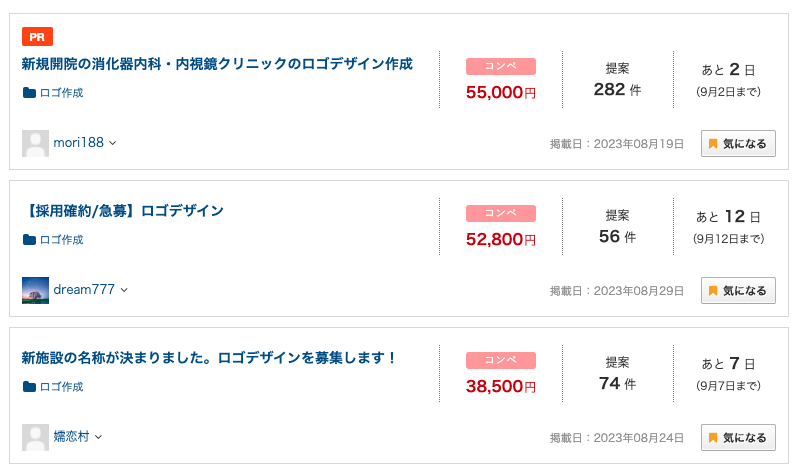801x470 pixels.
Task: Click the コンペ tag above 55,000円
Action: 501,66
